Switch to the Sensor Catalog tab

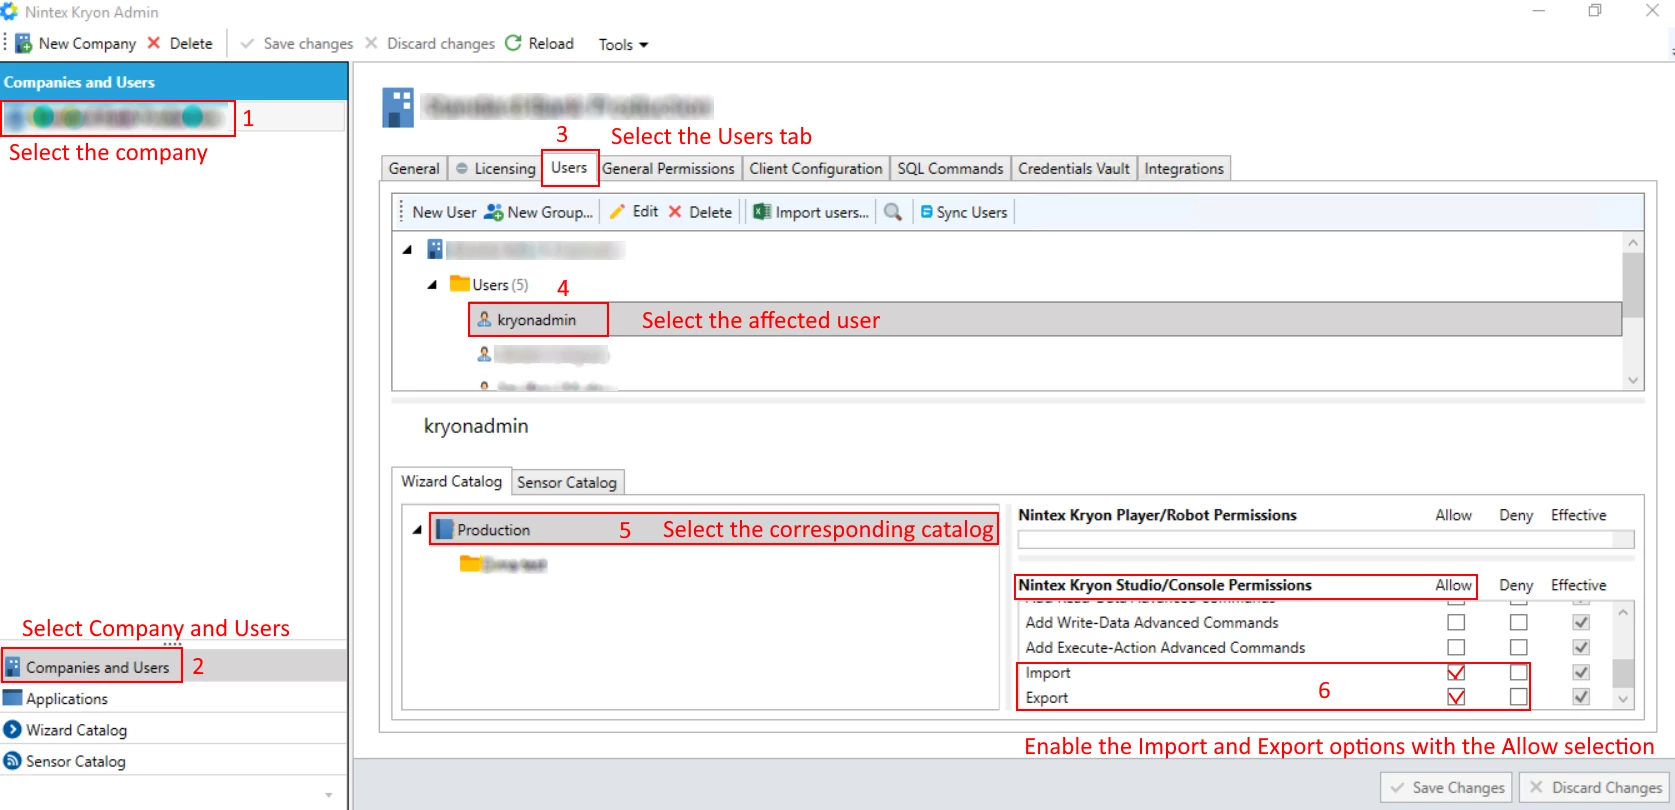click(x=567, y=482)
